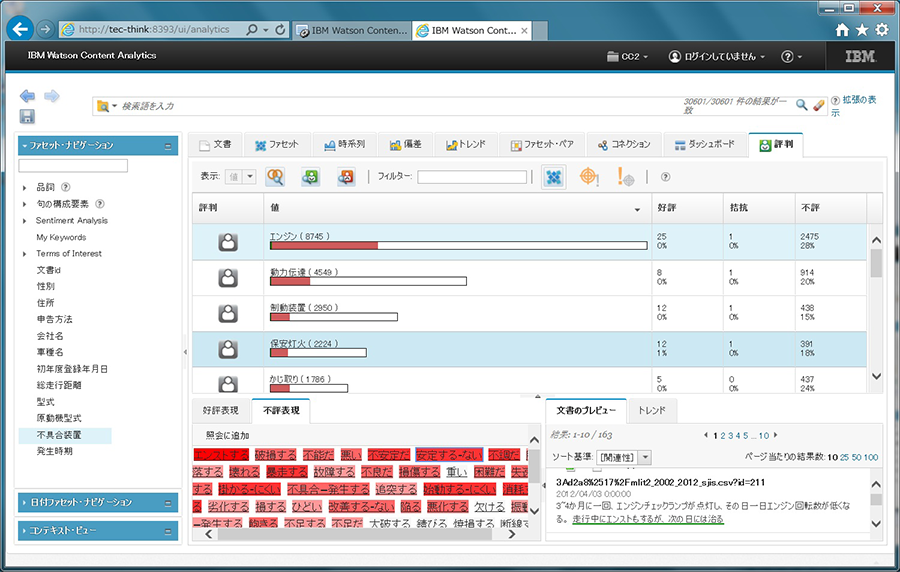Click the 安定する-ない negative expression

[x=449, y=455]
